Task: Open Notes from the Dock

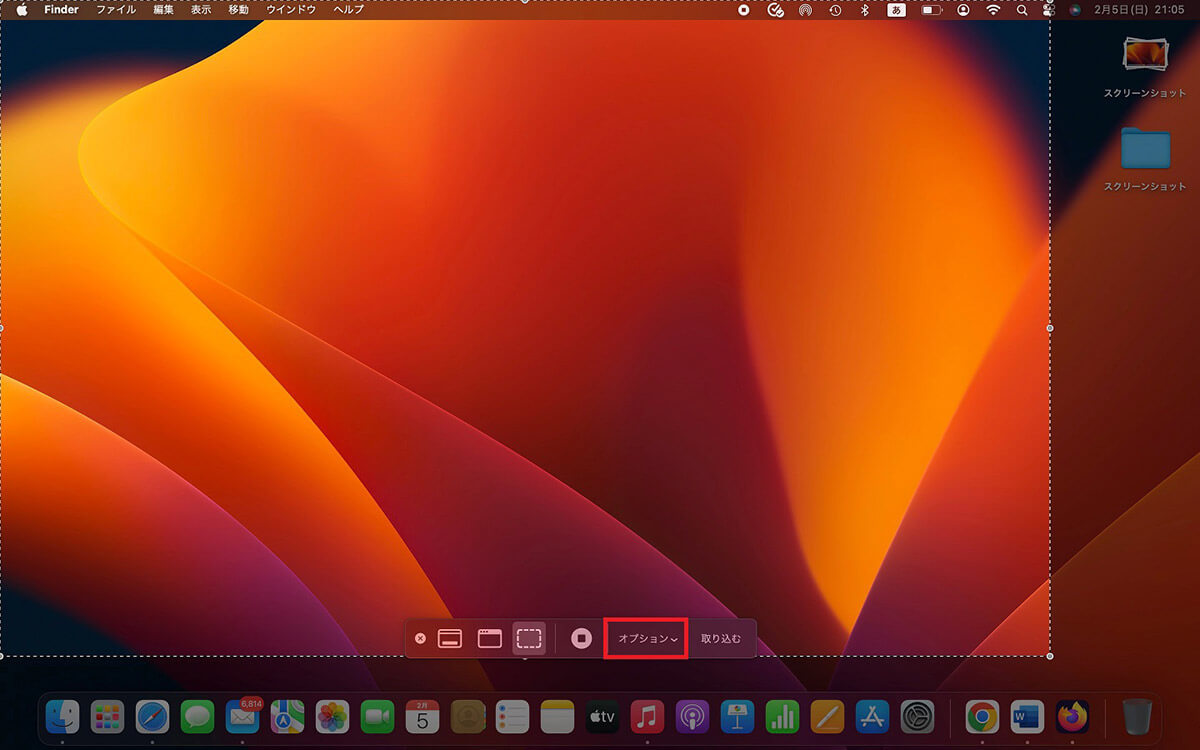Action: point(557,716)
